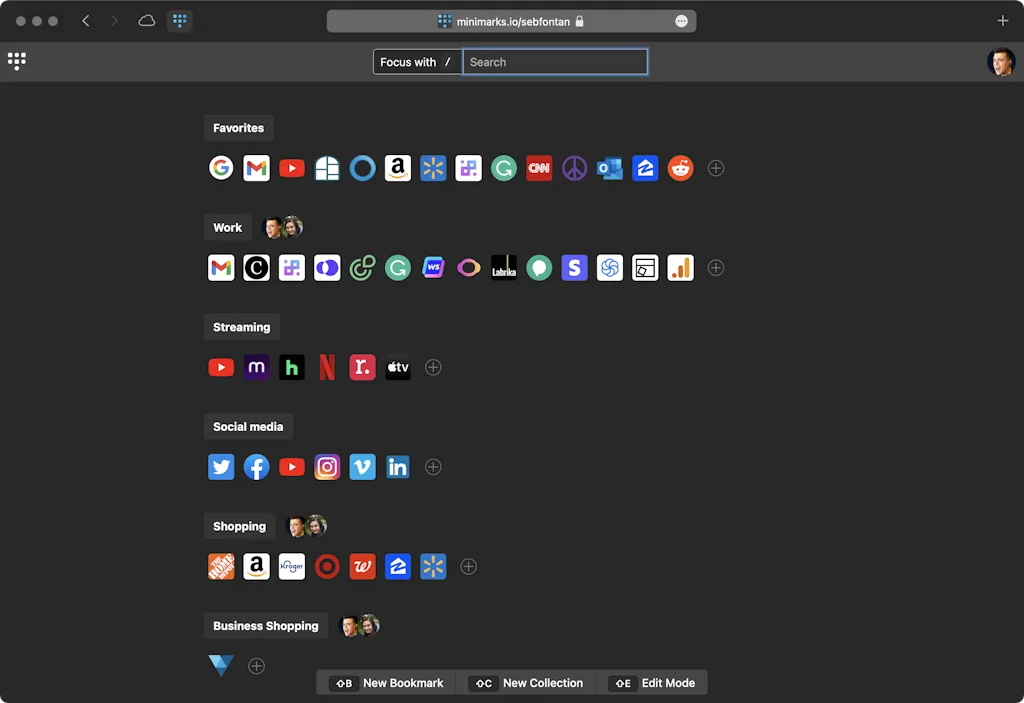Screen dimensions: 1024x703
Task: Toggle Edit Mode in the bottom bar
Action: point(652,683)
